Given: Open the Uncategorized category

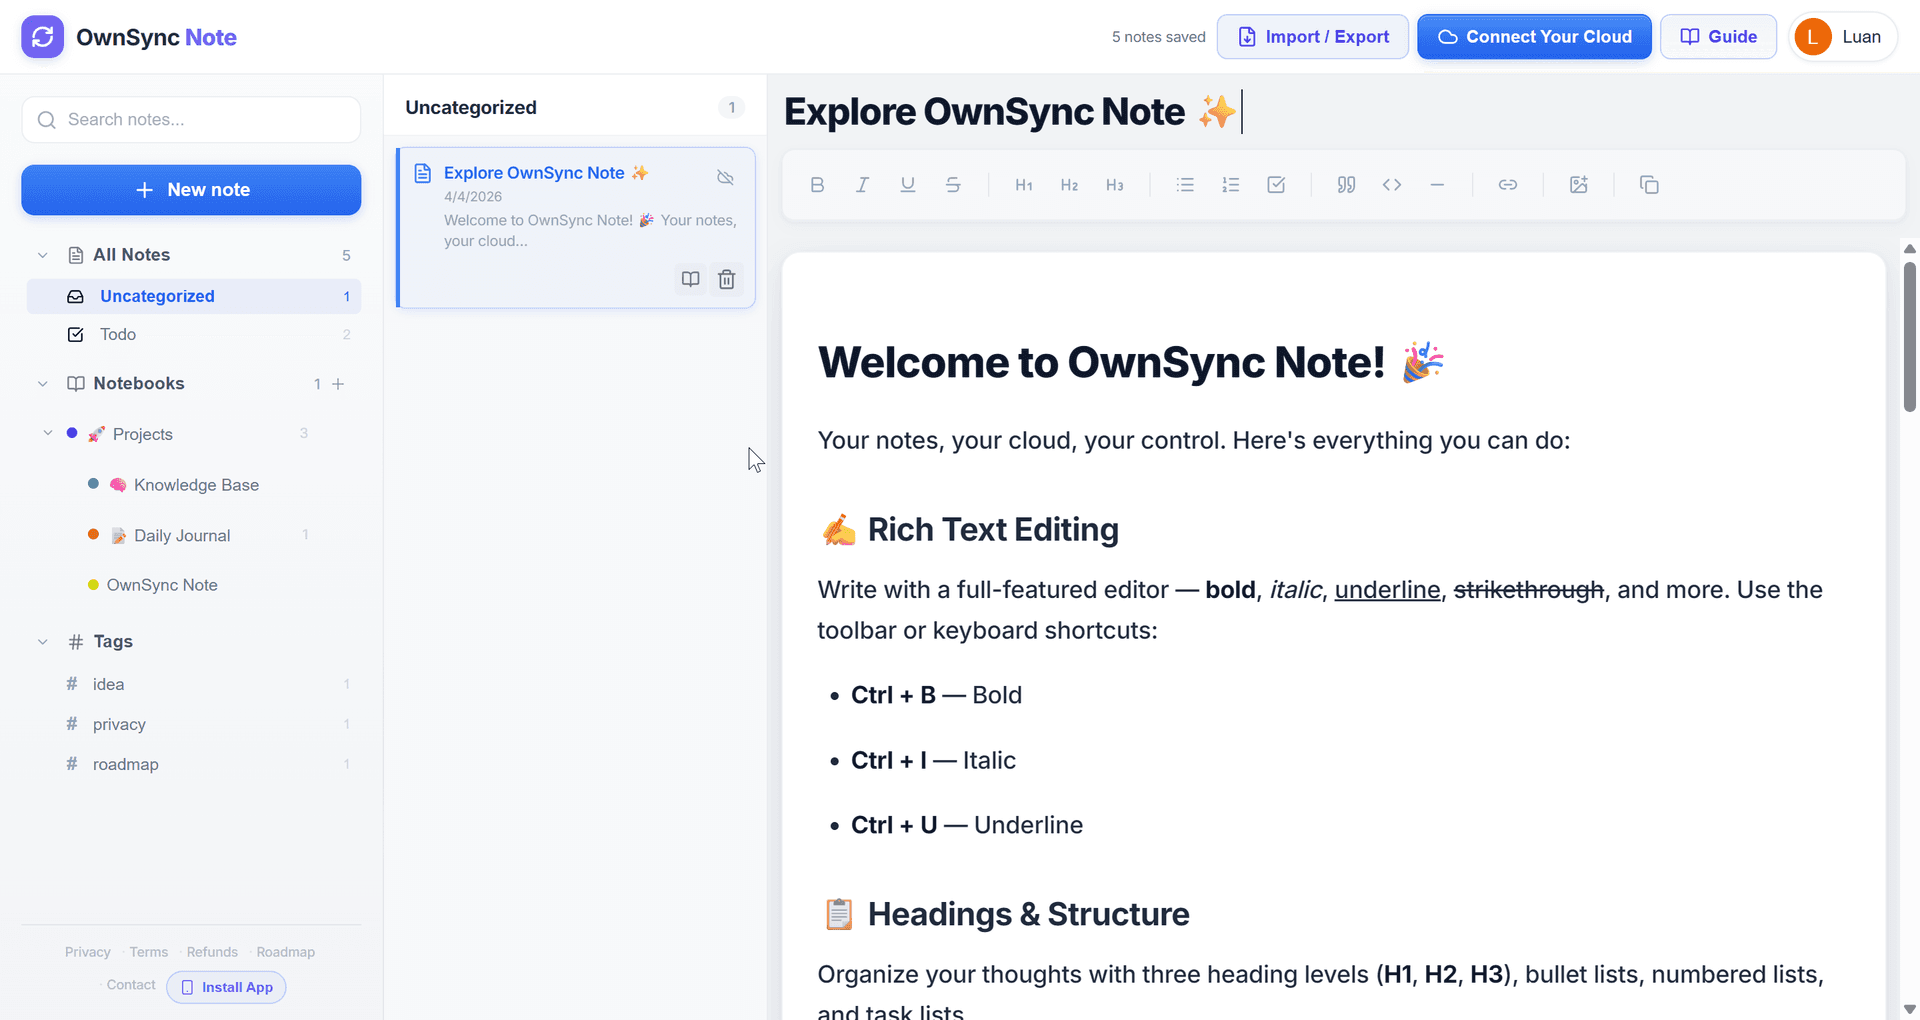Looking at the screenshot, I should 194,296.
